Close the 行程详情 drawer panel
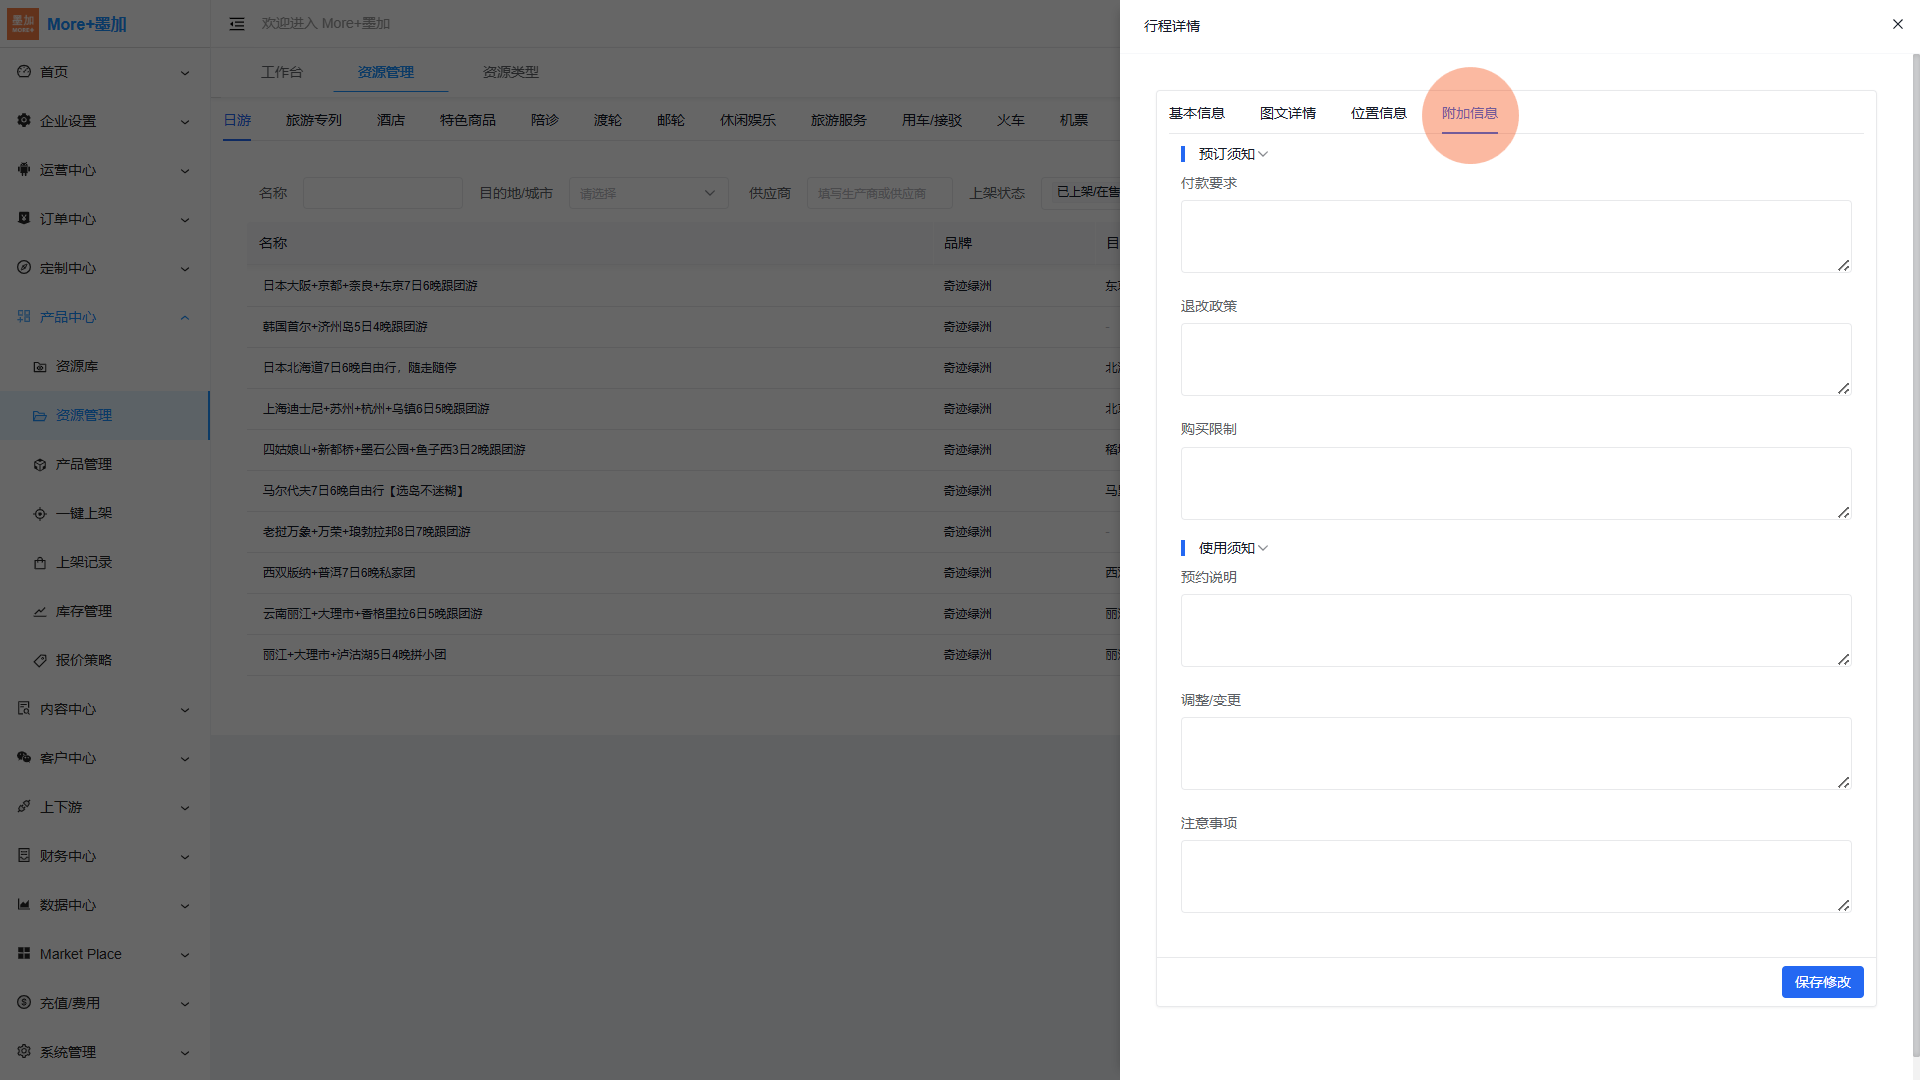The height and width of the screenshot is (1080, 1920). coord(1897,24)
